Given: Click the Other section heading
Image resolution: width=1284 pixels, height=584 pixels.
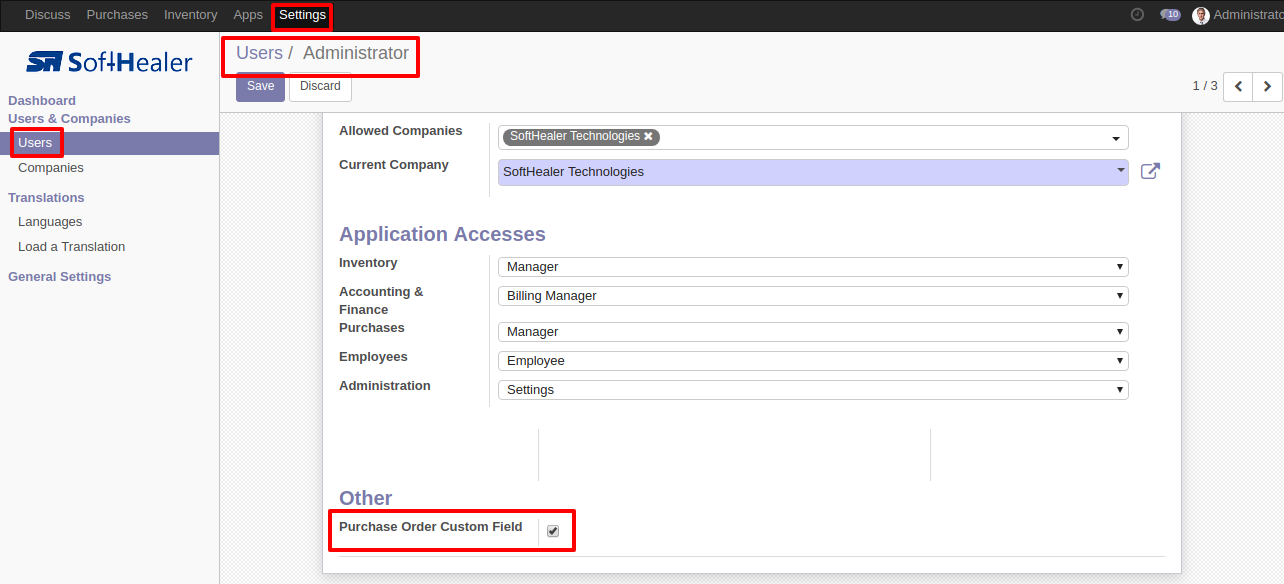Looking at the screenshot, I should pyautogui.click(x=366, y=498).
